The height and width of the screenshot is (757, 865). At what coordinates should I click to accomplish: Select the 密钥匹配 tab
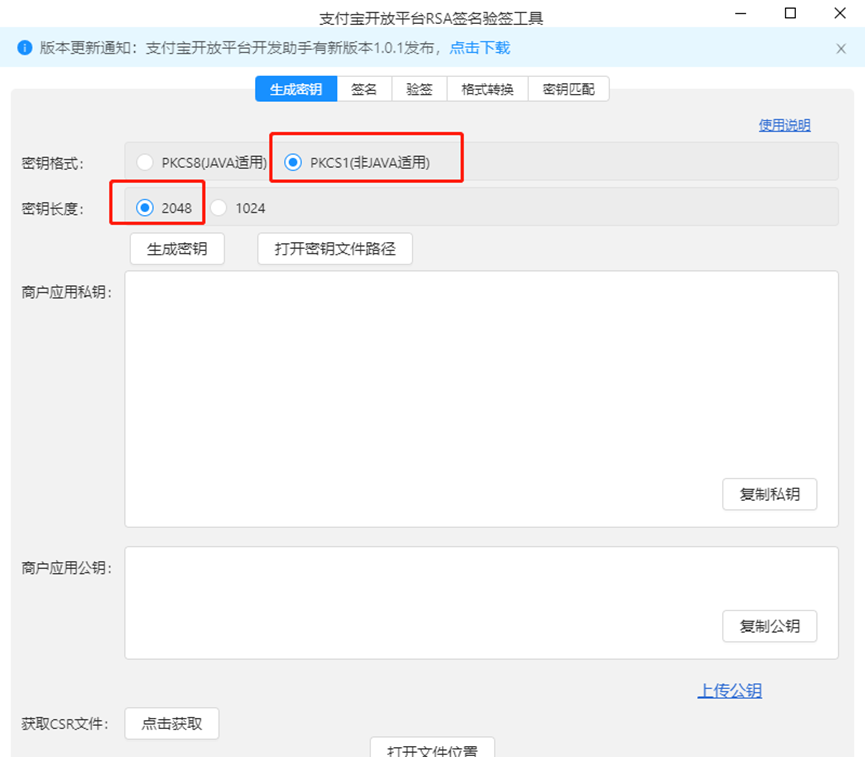coord(569,89)
